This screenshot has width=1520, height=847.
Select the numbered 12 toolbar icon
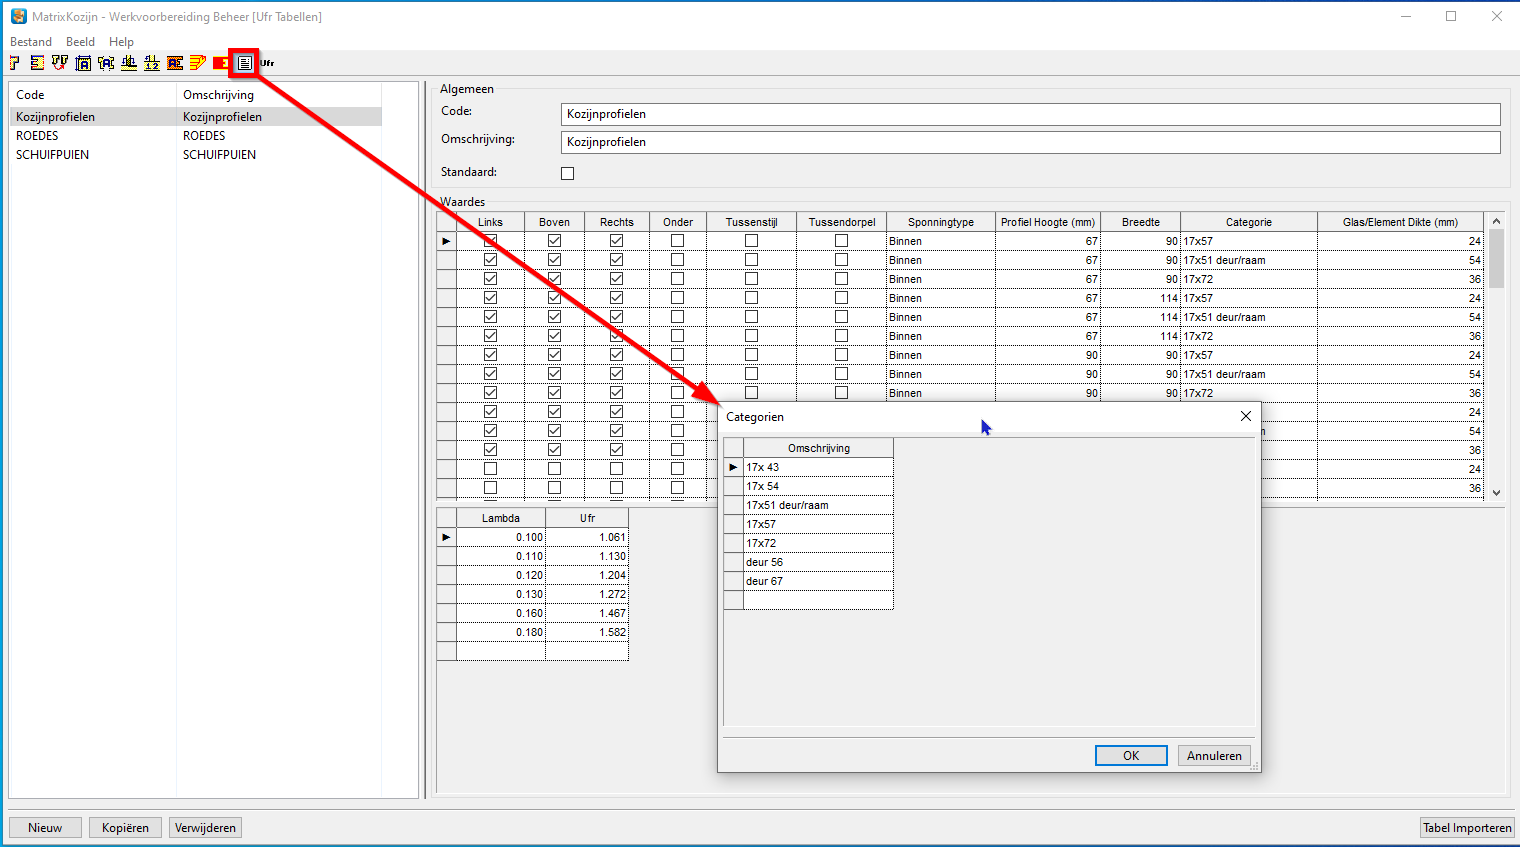152,62
